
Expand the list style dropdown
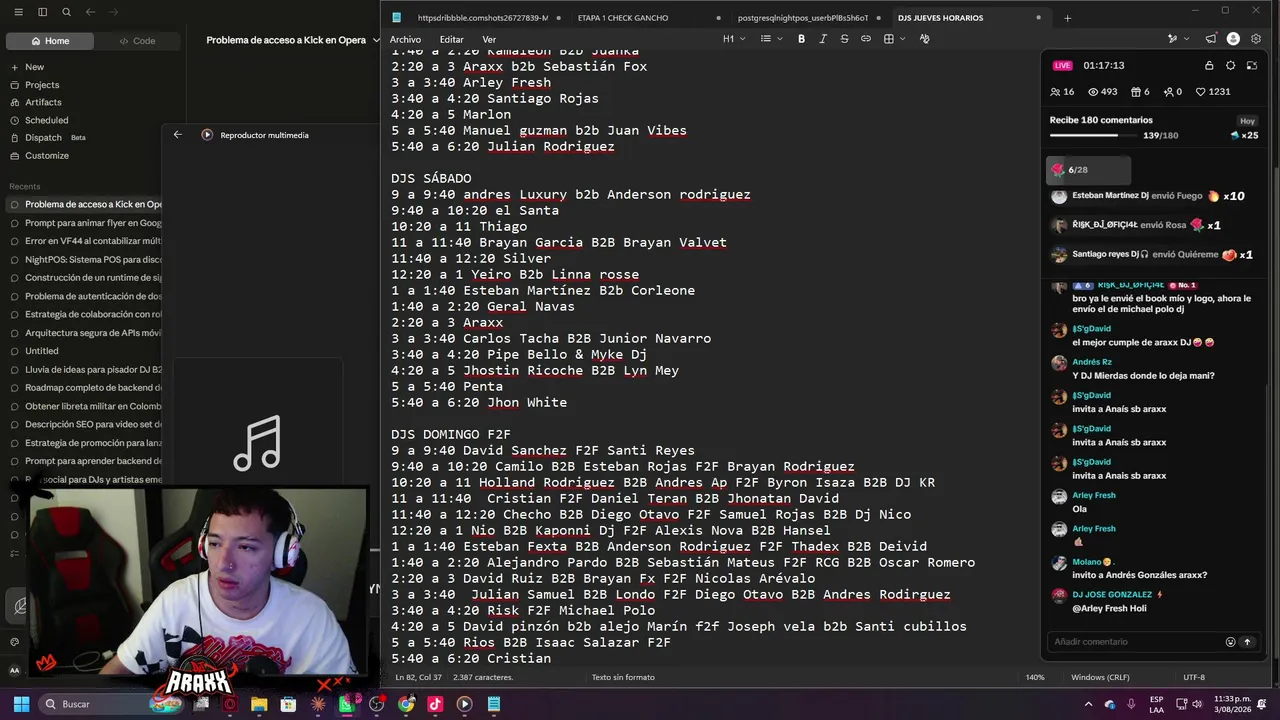[770, 39]
